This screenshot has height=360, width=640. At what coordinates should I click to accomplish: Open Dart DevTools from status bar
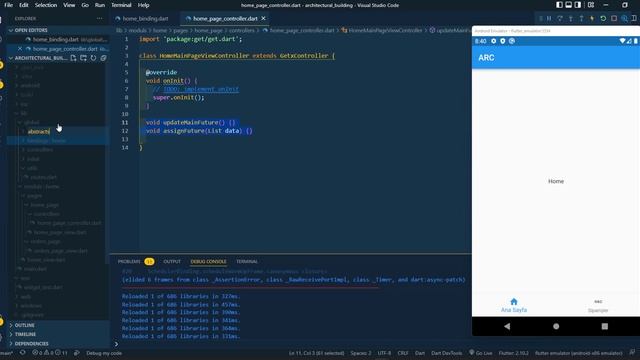pos(447,353)
